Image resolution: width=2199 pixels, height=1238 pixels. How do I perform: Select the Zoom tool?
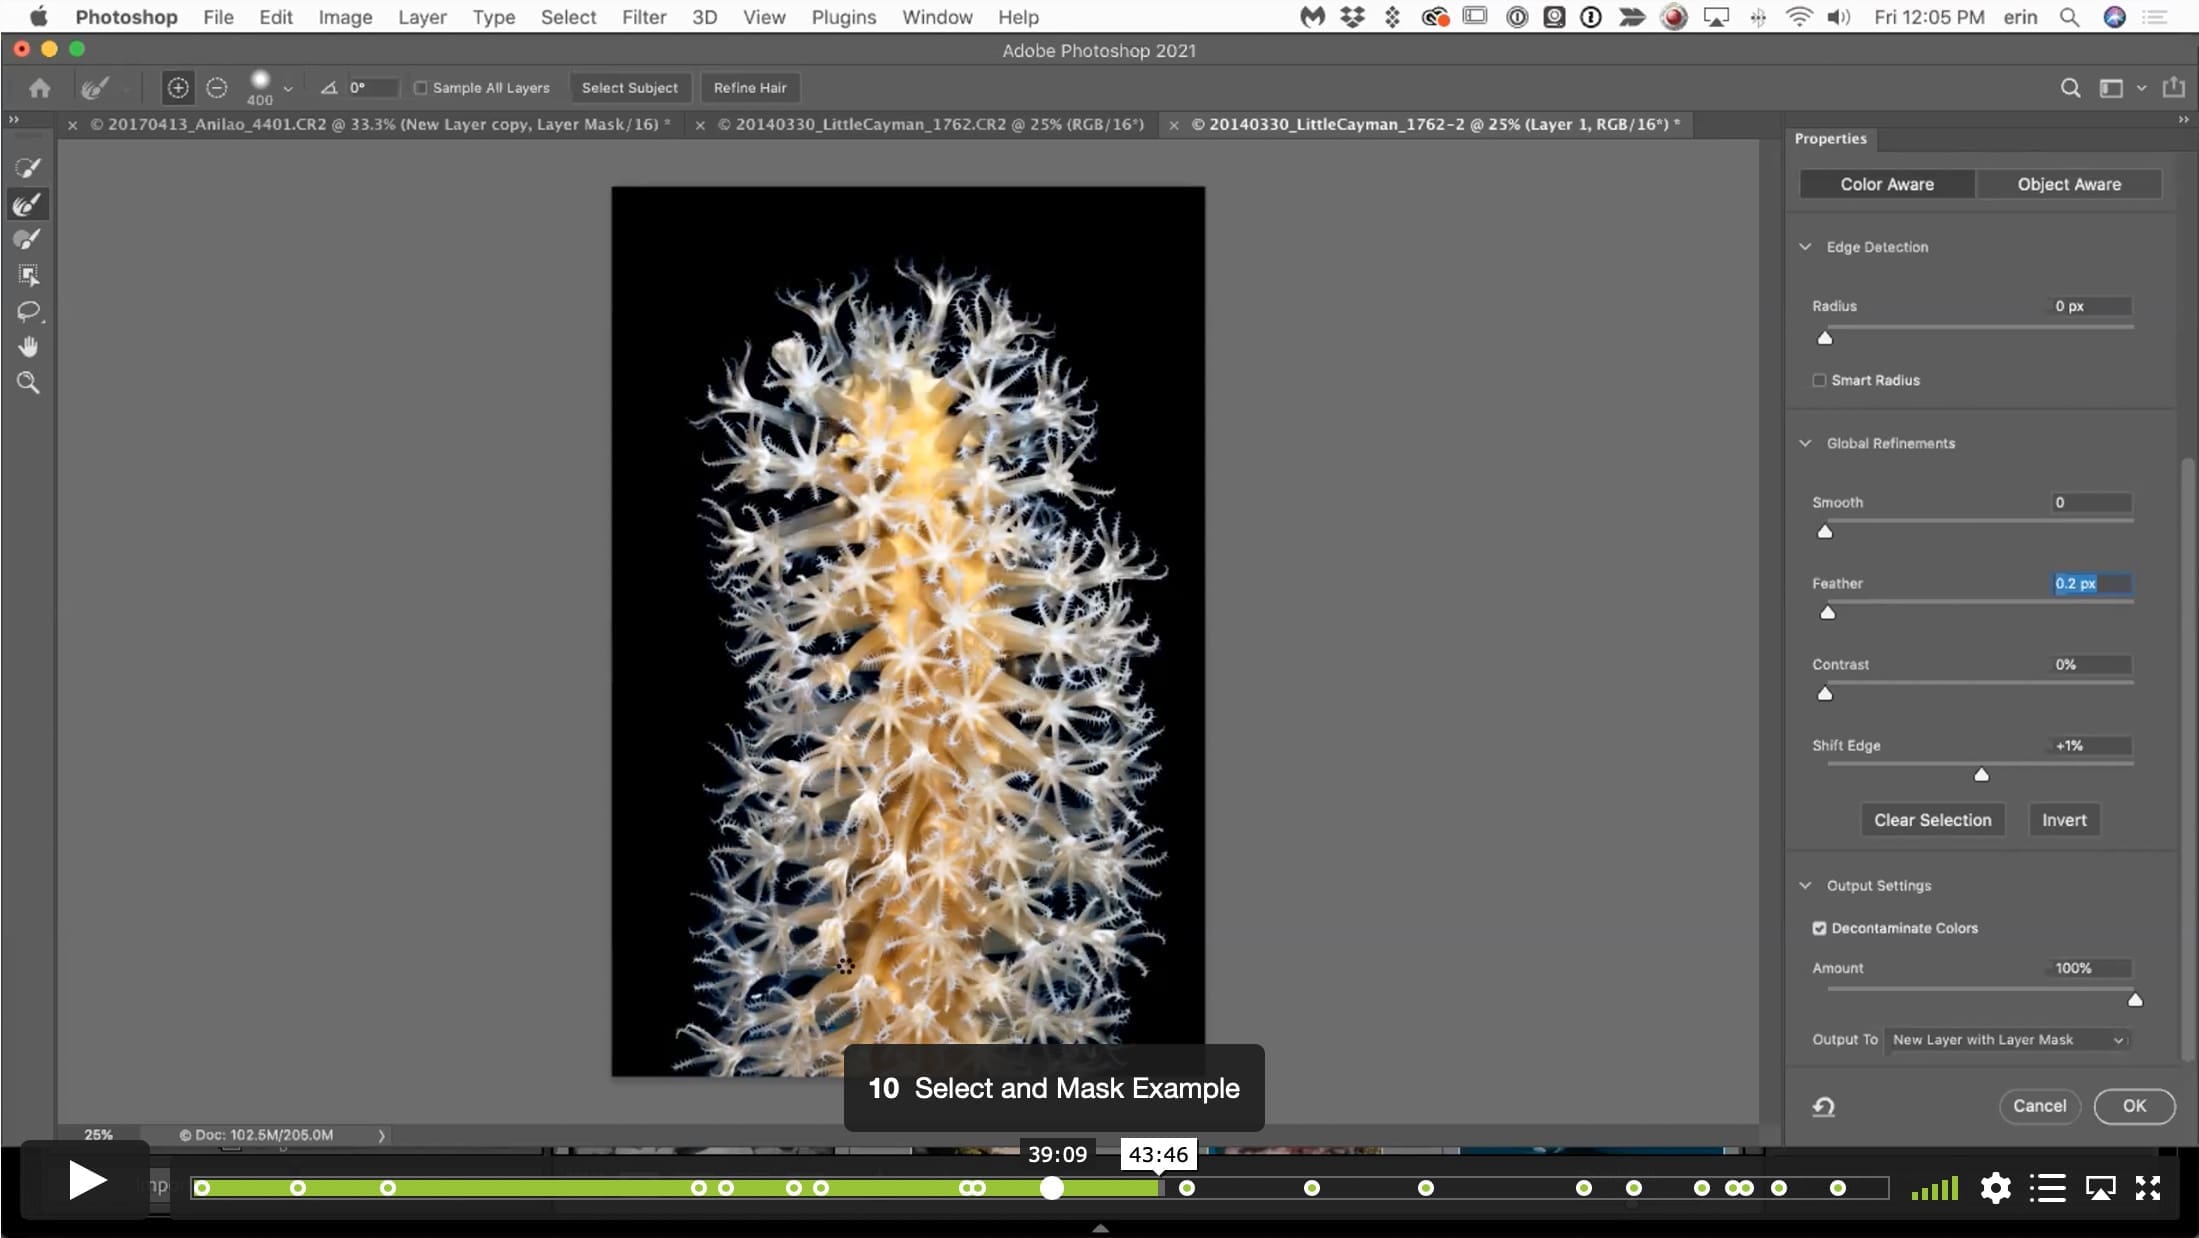[x=28, y=382]
